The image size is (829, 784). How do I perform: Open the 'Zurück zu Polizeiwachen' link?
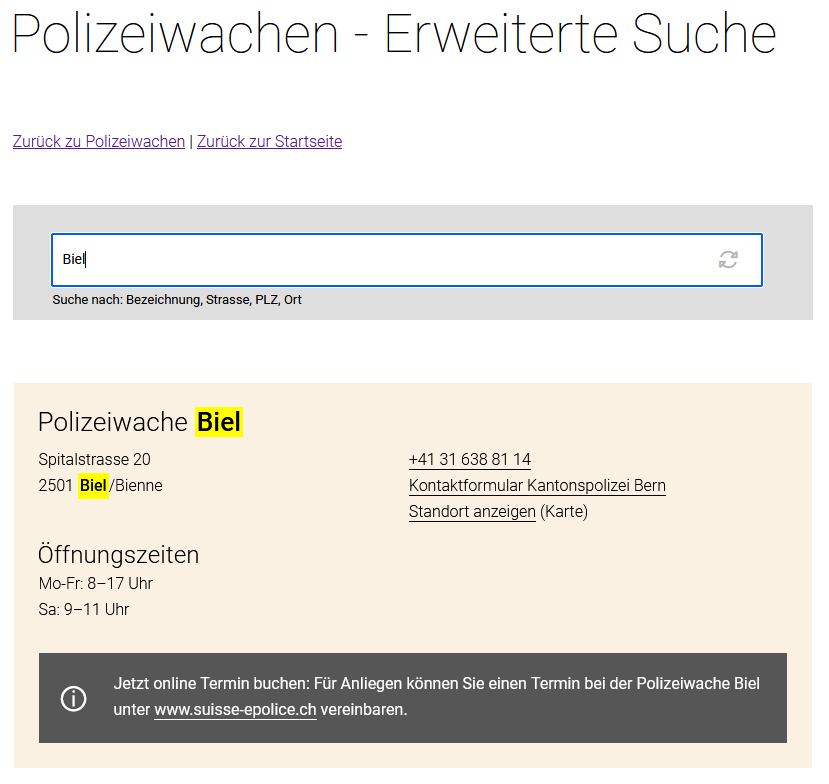(x=99, y=142)
